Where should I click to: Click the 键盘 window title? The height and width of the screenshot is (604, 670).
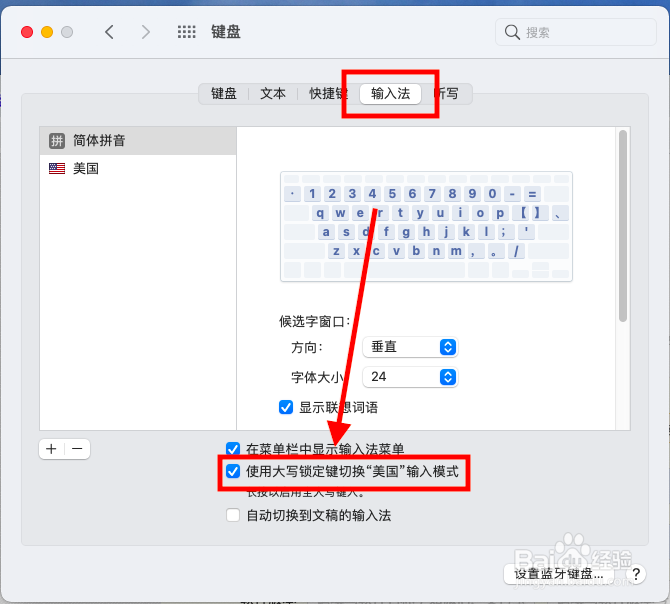226,32
